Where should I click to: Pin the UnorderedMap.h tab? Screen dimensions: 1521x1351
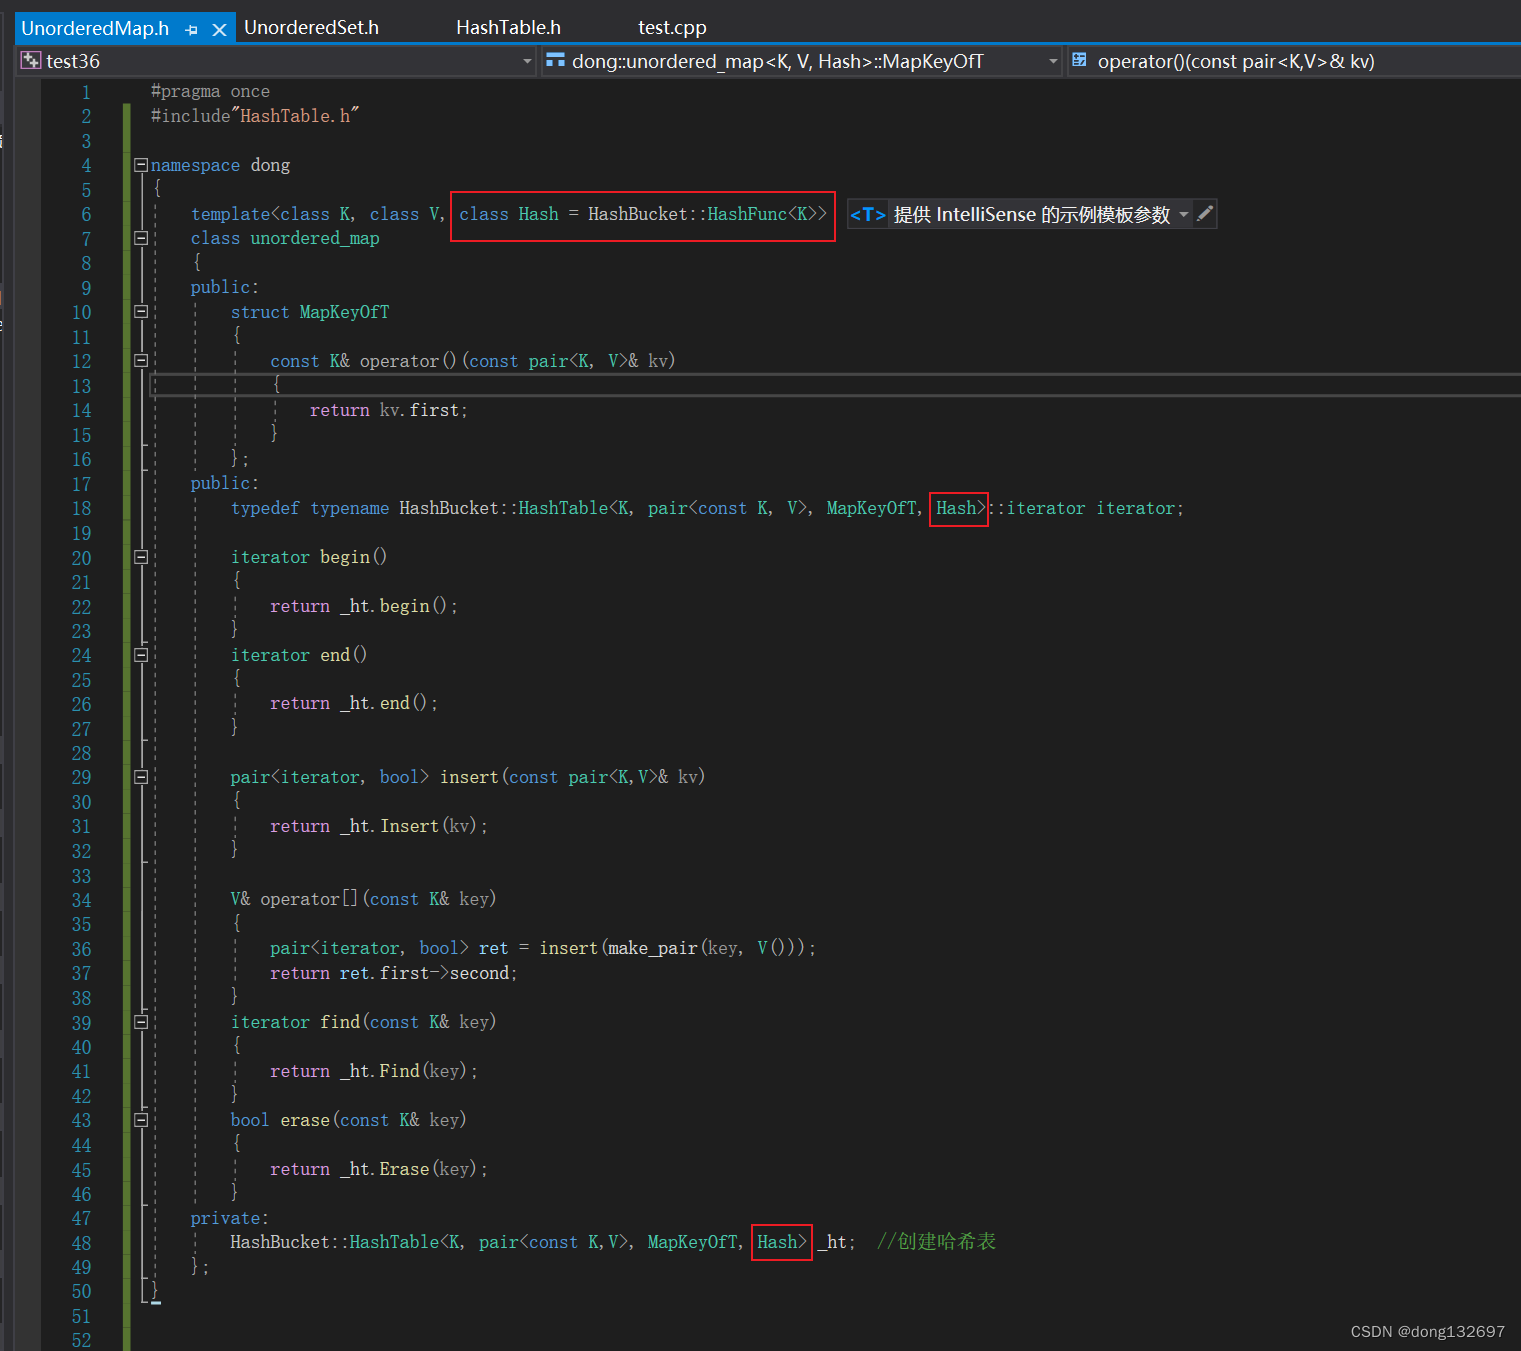(x=192, y=29)
